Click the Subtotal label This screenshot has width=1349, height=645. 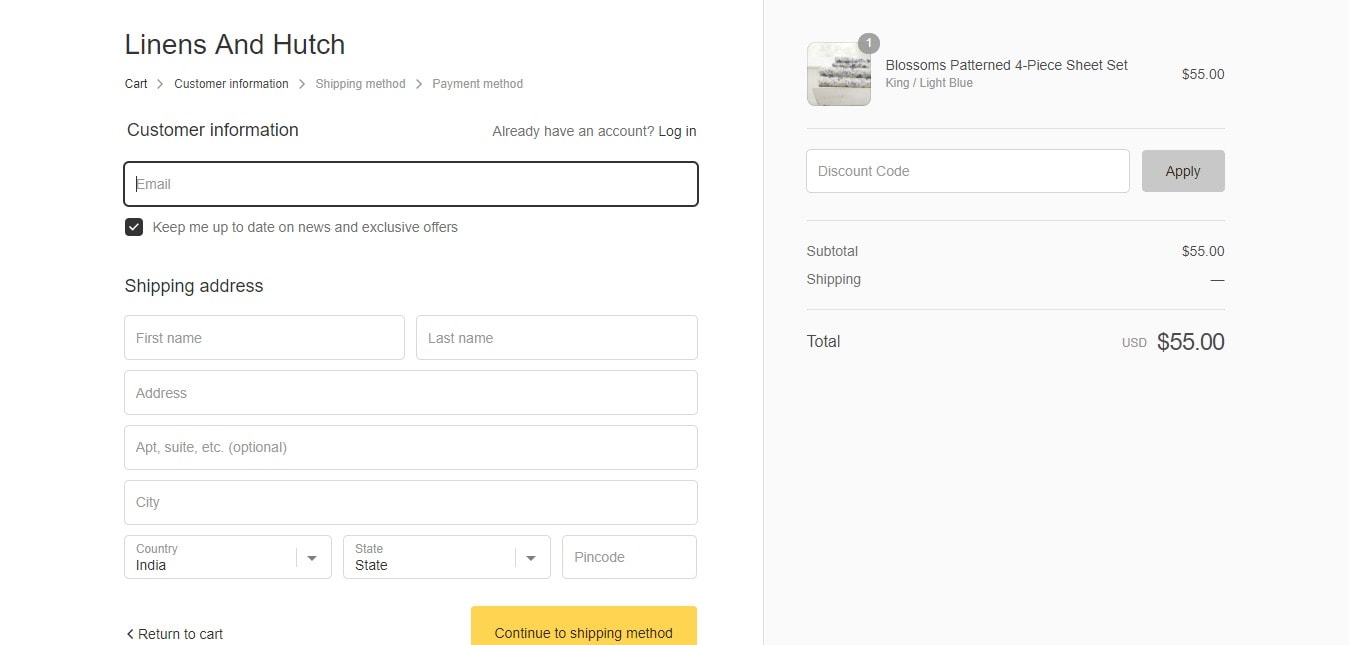point(832,251)
